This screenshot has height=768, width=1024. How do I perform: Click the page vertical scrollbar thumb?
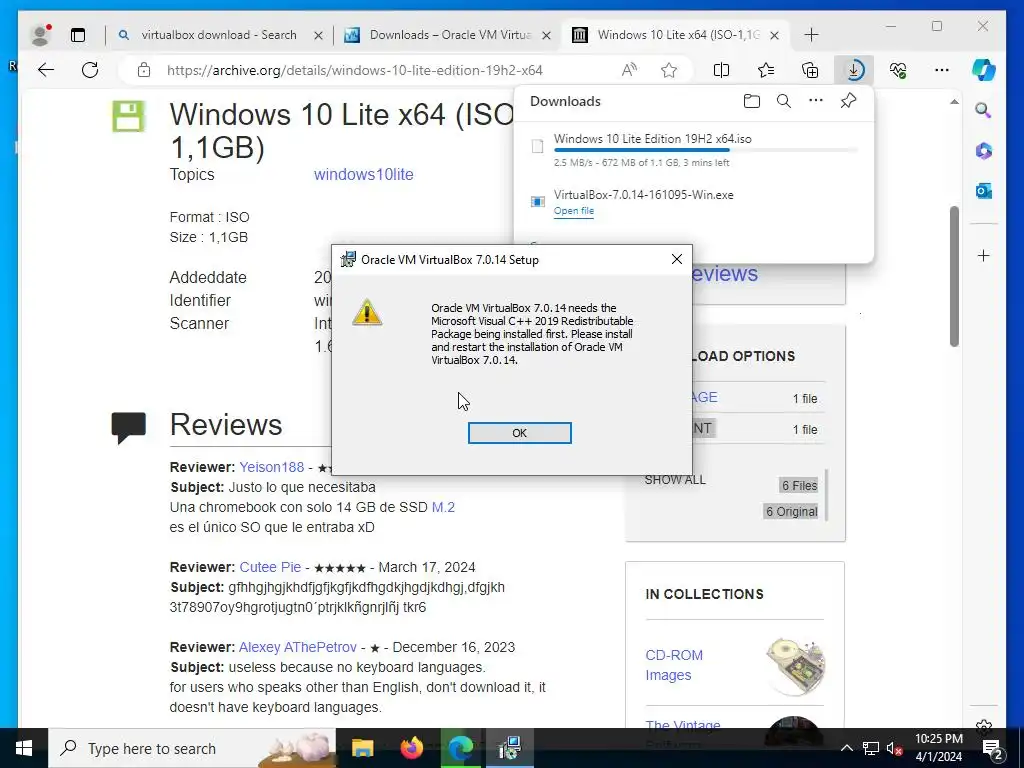tap(954, 276)
